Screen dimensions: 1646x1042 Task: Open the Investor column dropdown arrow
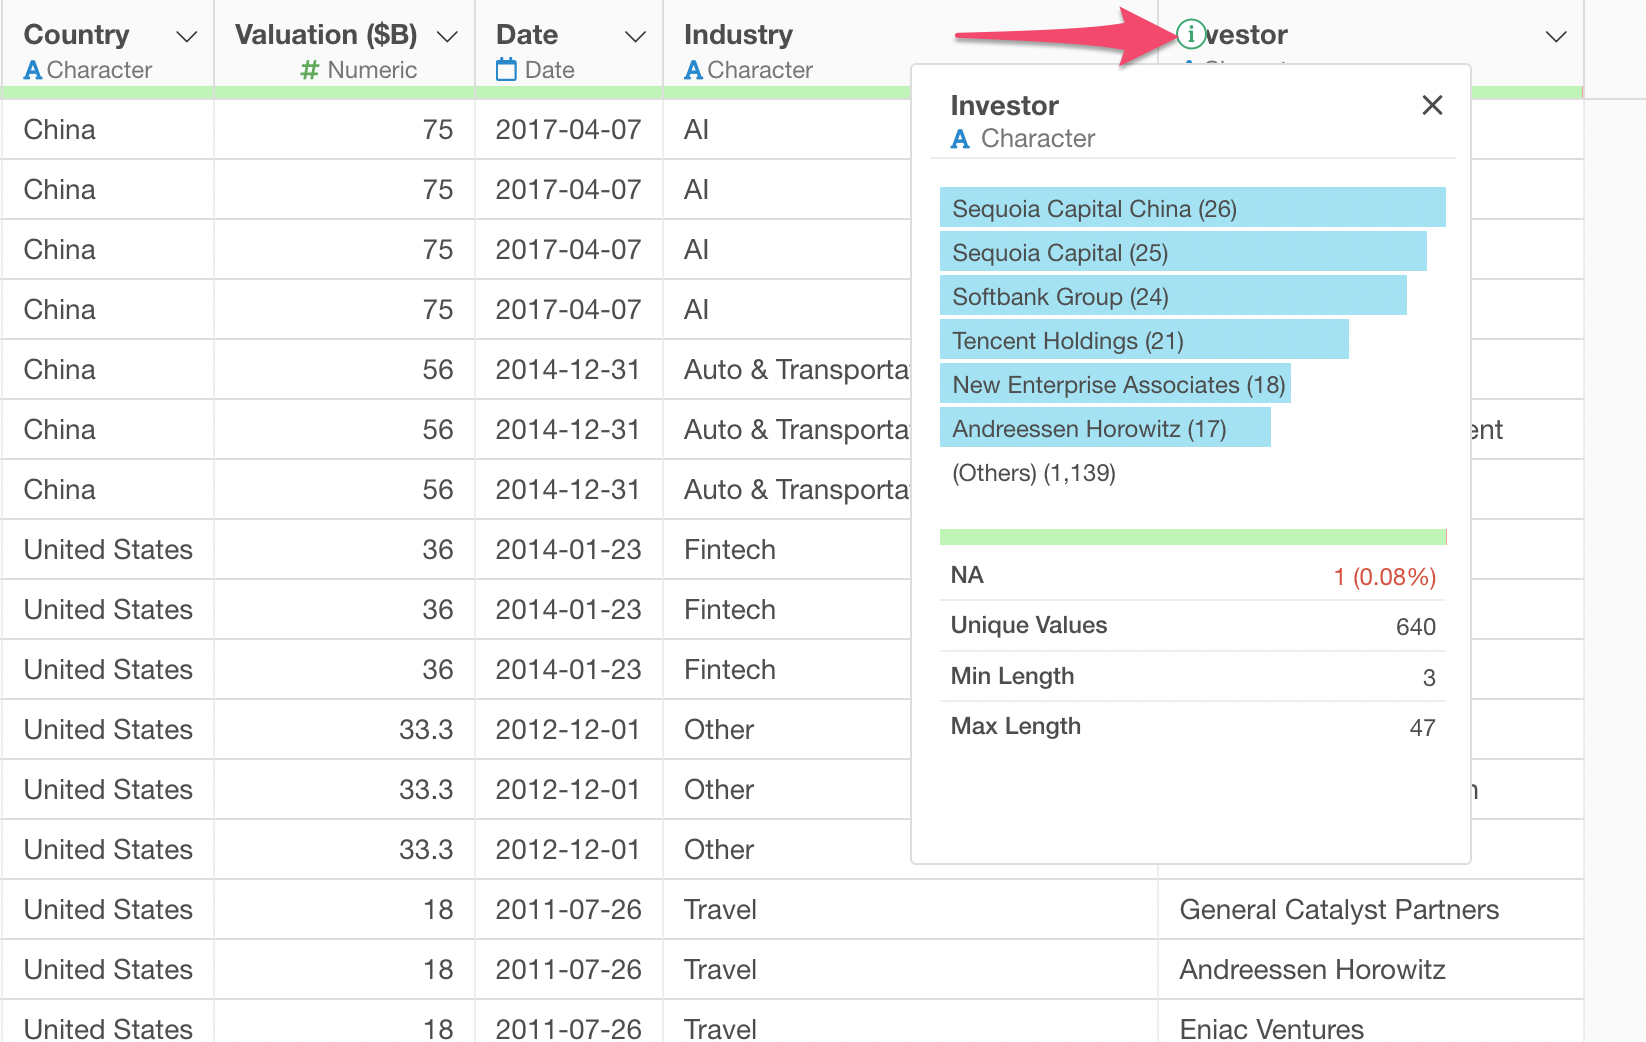coord(1555,37)
